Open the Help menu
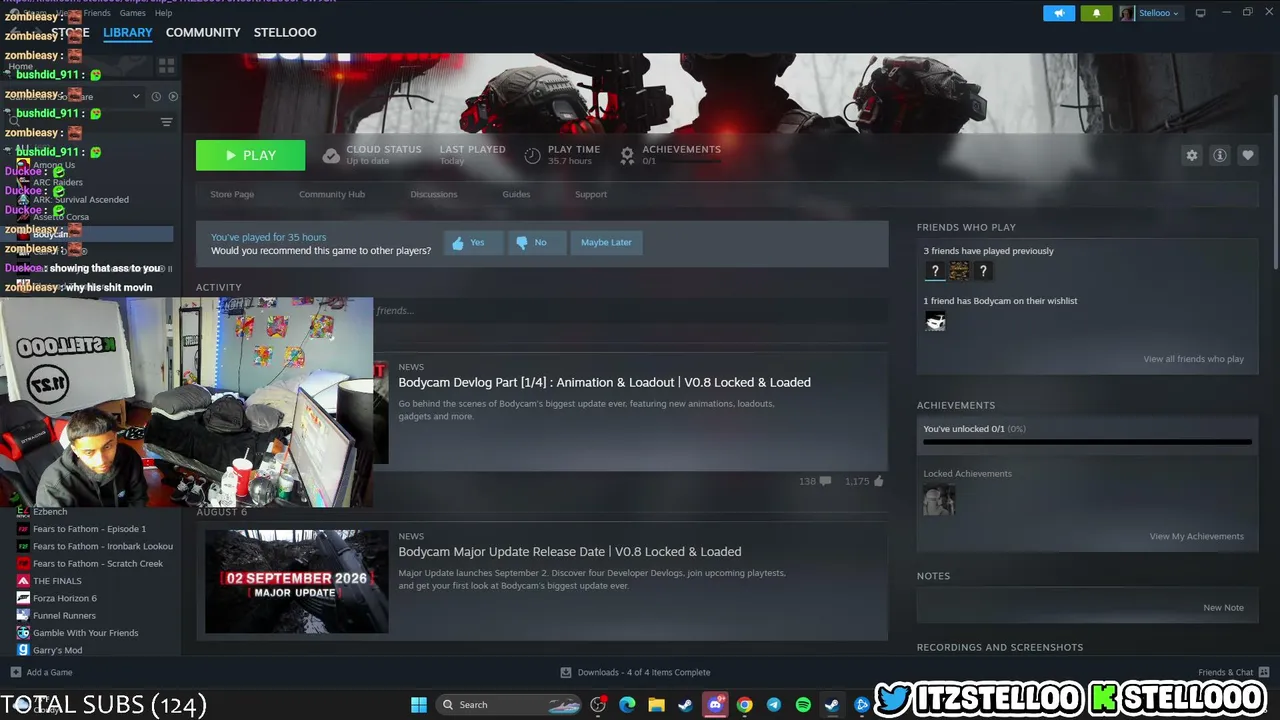 (x=163, y=13)
